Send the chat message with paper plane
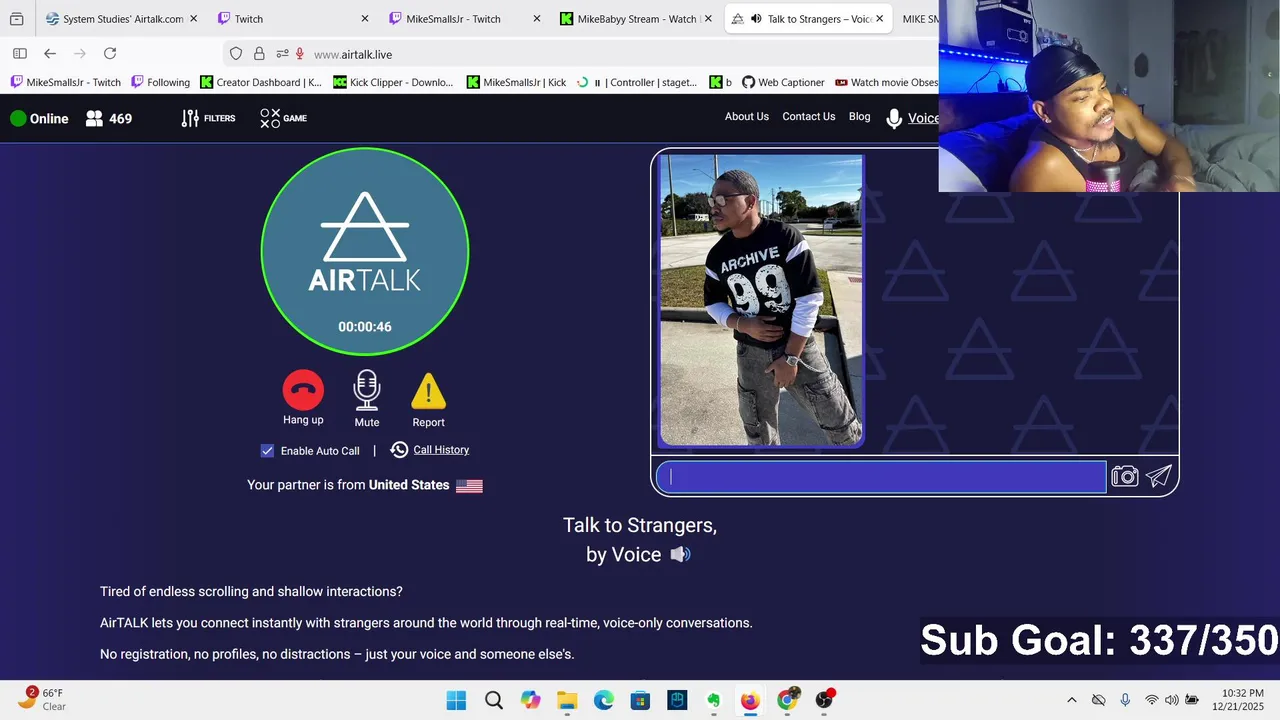1280x720 pixels. 1159,477
